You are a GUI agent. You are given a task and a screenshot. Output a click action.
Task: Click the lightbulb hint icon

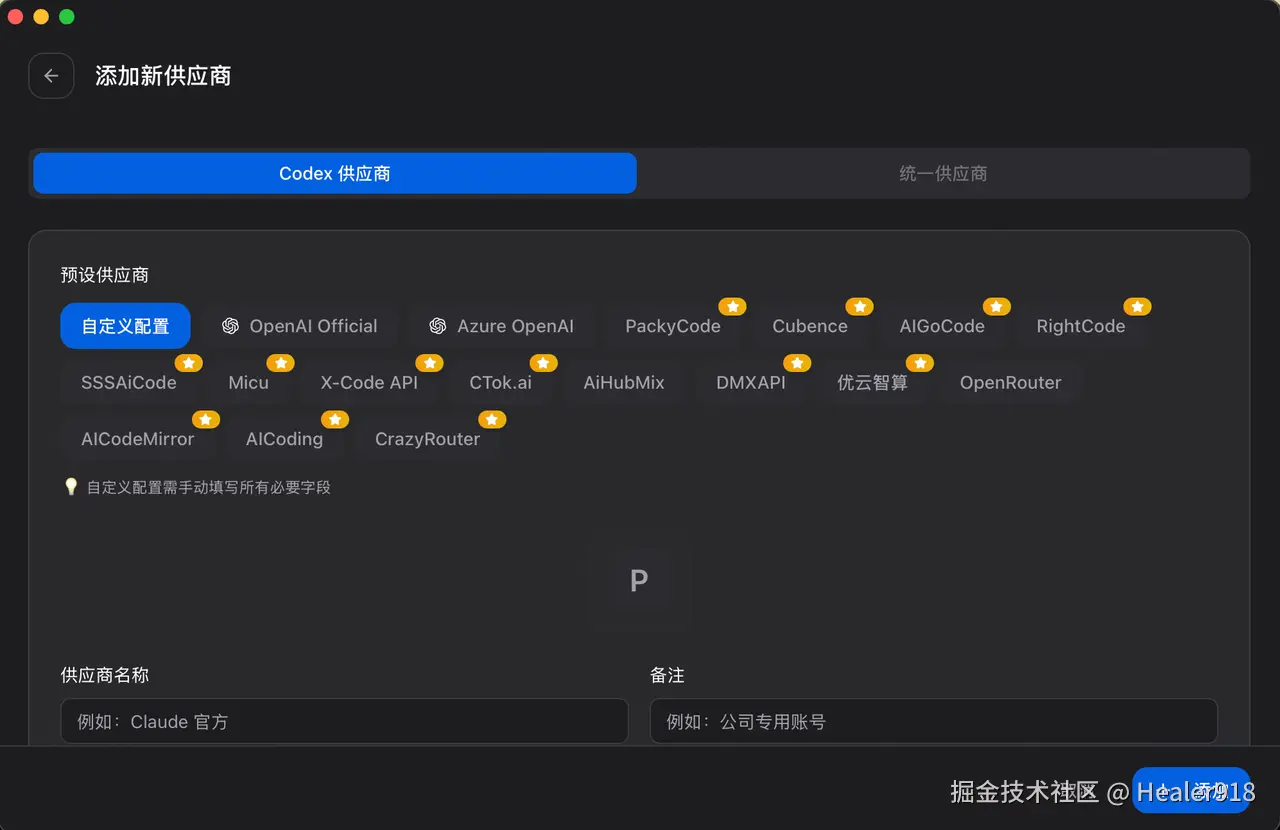coord(71,487)
